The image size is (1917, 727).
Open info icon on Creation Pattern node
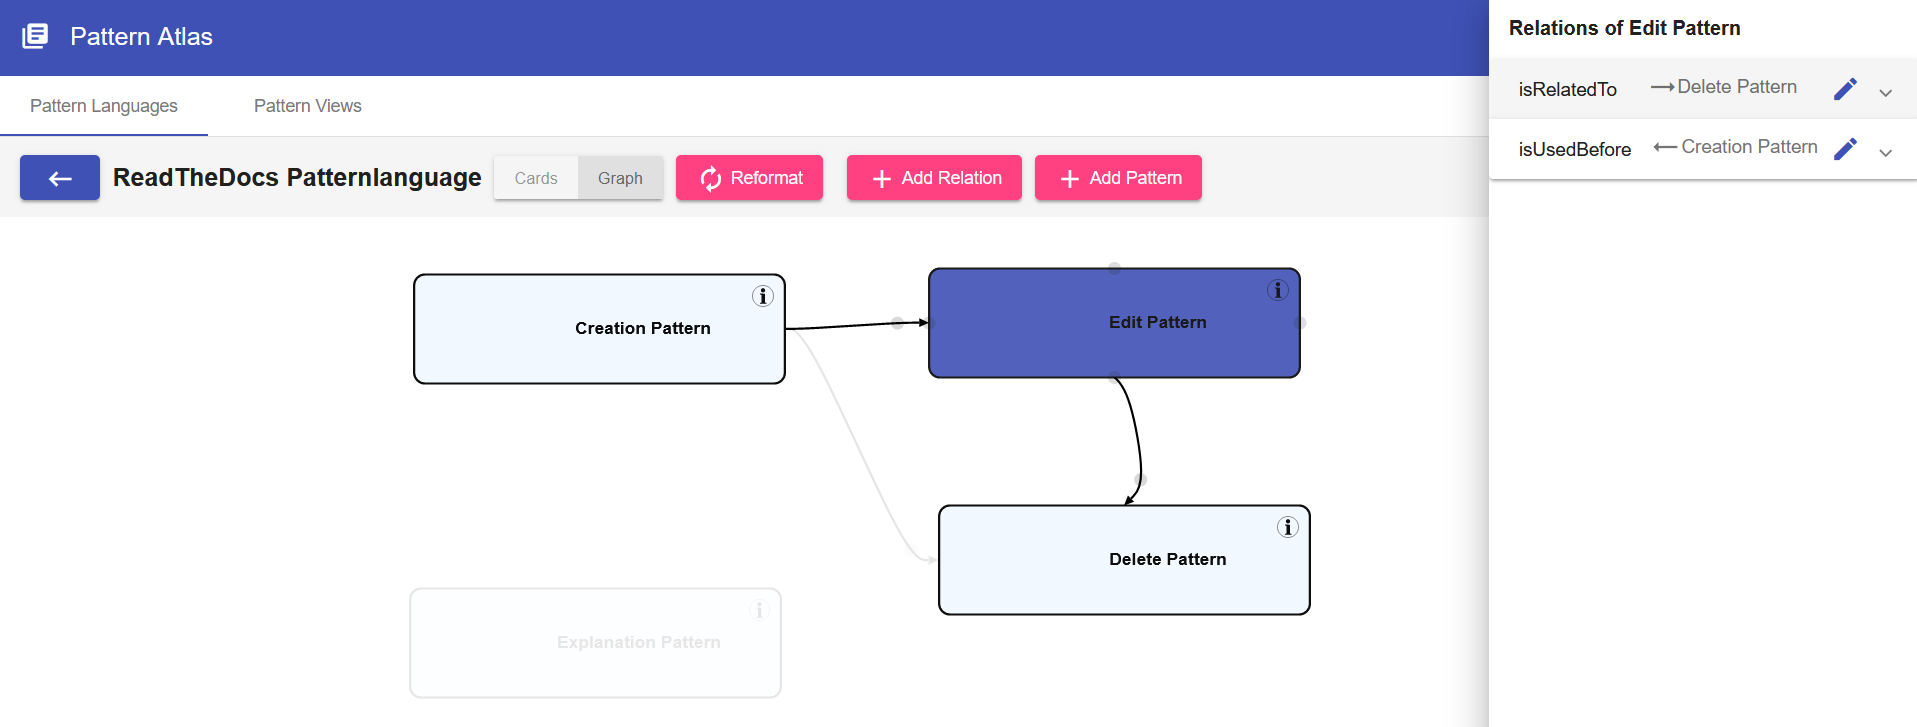point(763,296)
